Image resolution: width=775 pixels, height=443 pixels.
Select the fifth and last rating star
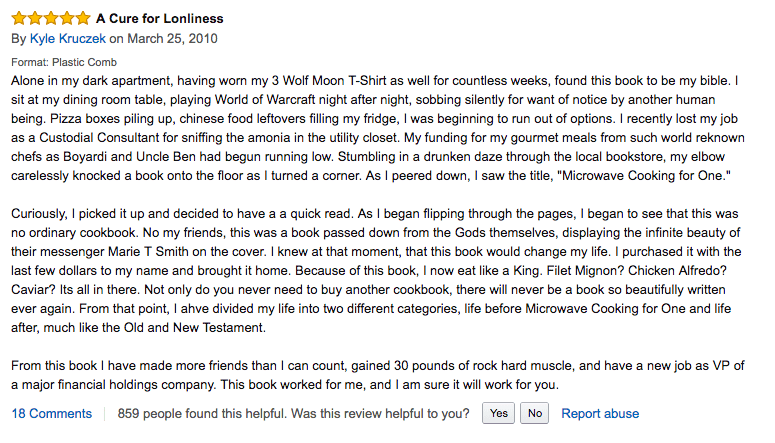83,18
